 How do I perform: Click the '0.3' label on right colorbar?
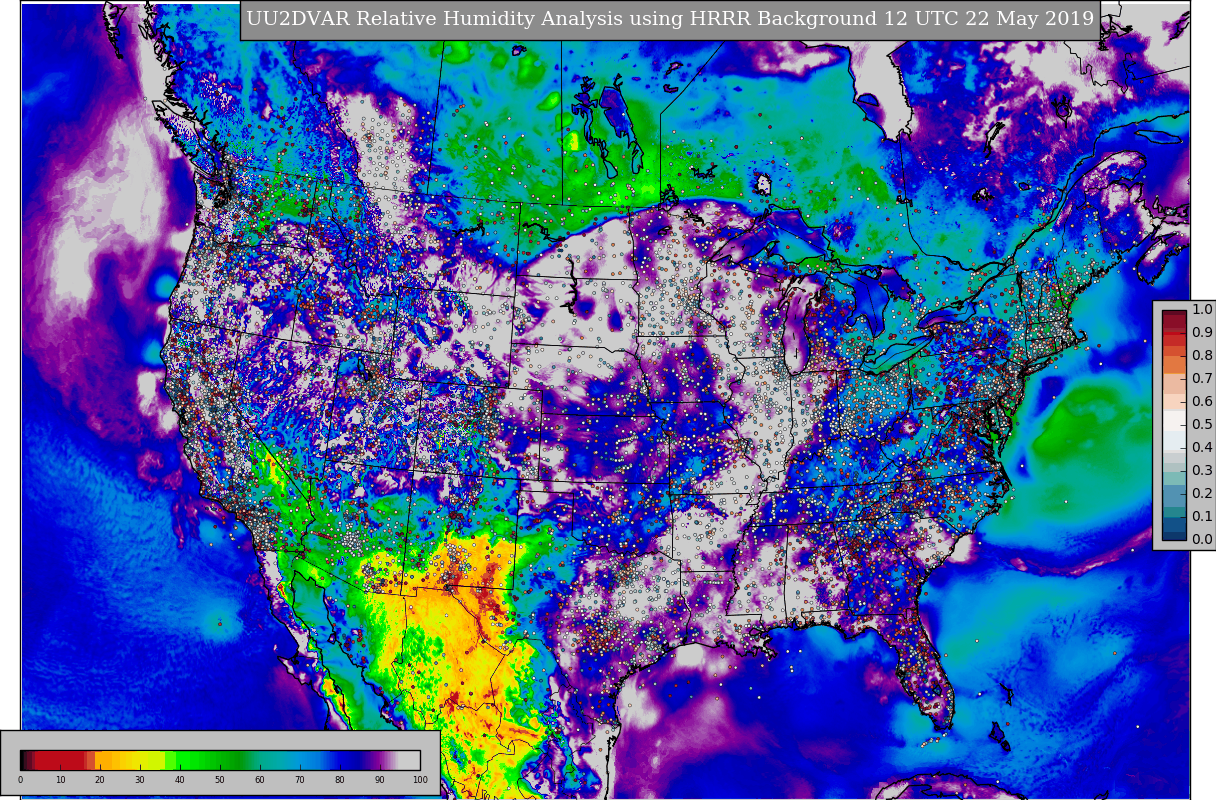click(x=1202, y=471)
